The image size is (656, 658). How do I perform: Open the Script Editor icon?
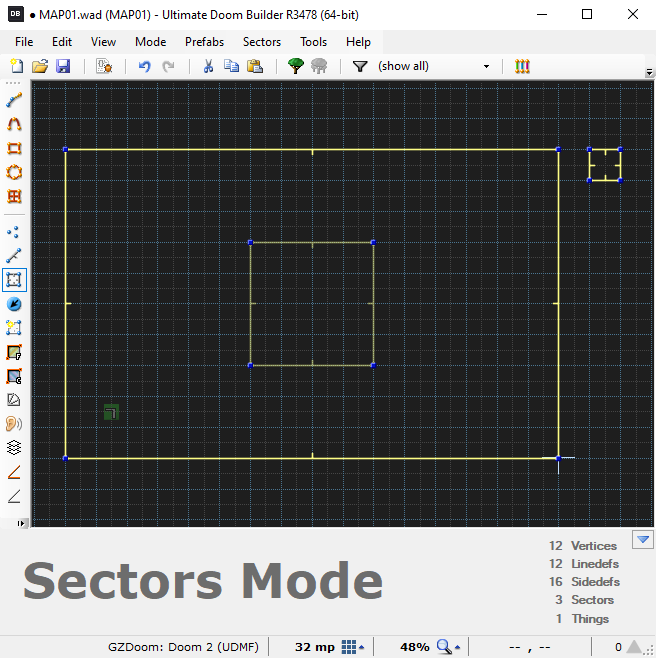pos(104,66)
